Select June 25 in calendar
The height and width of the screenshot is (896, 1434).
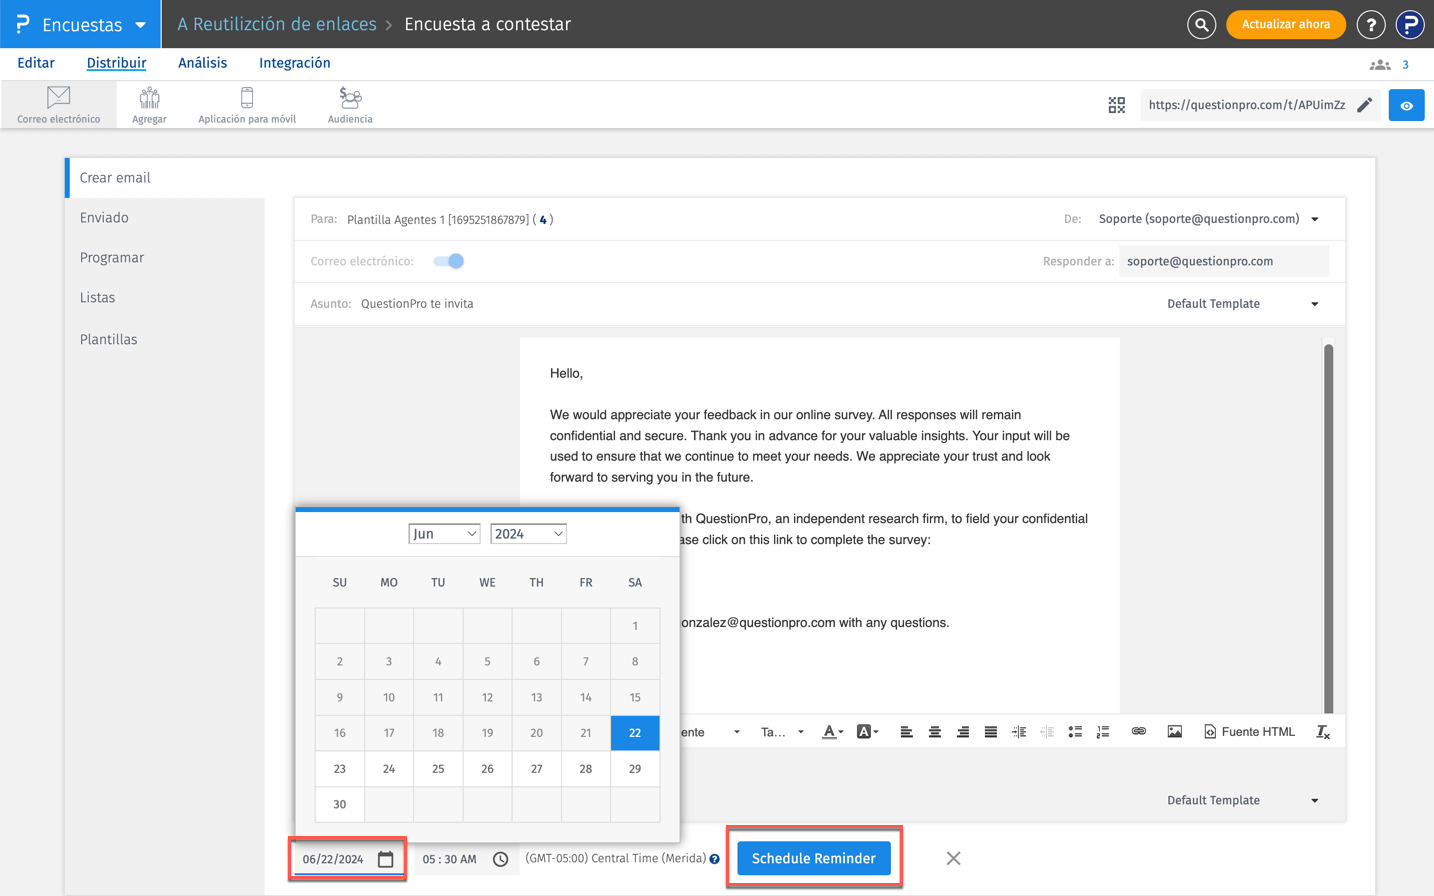pyautogui.click(x=438, y=769)
